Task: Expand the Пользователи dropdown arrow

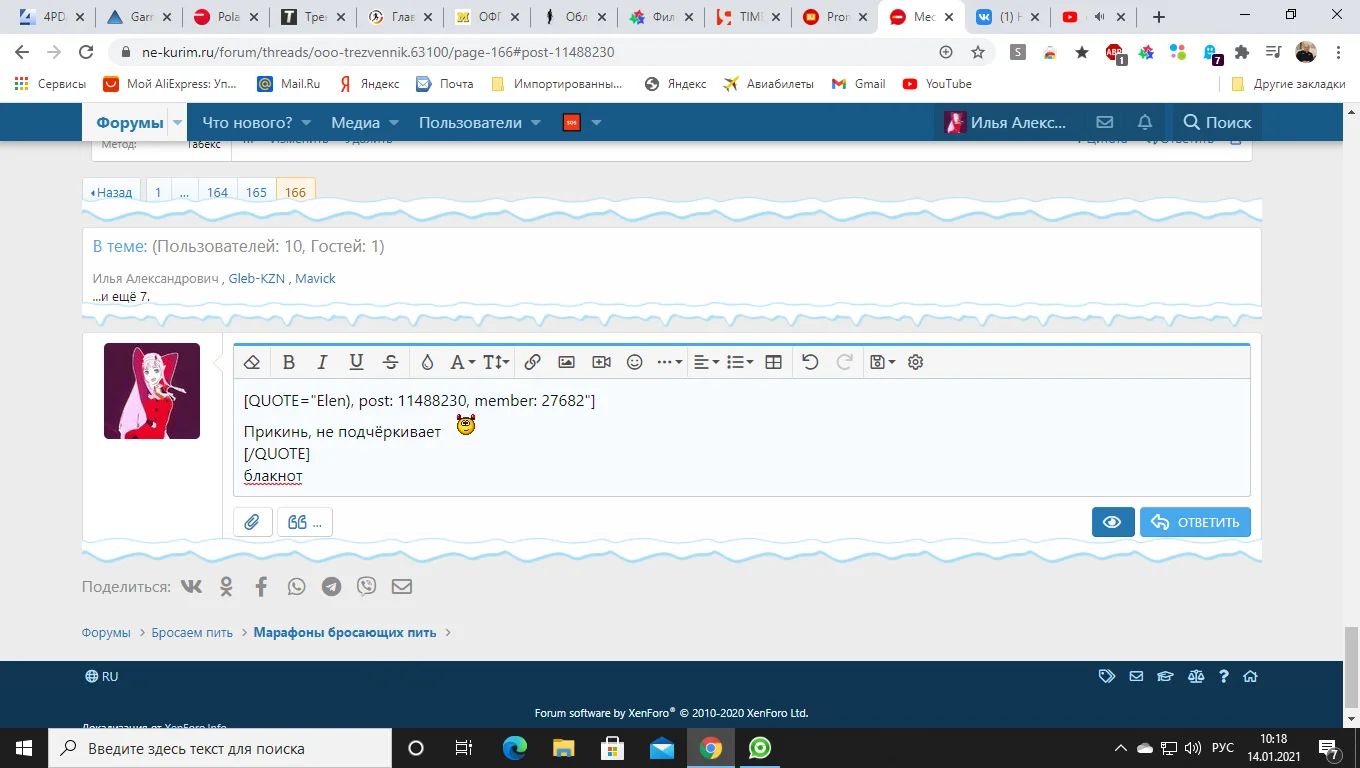Action: tap(536, 123)
